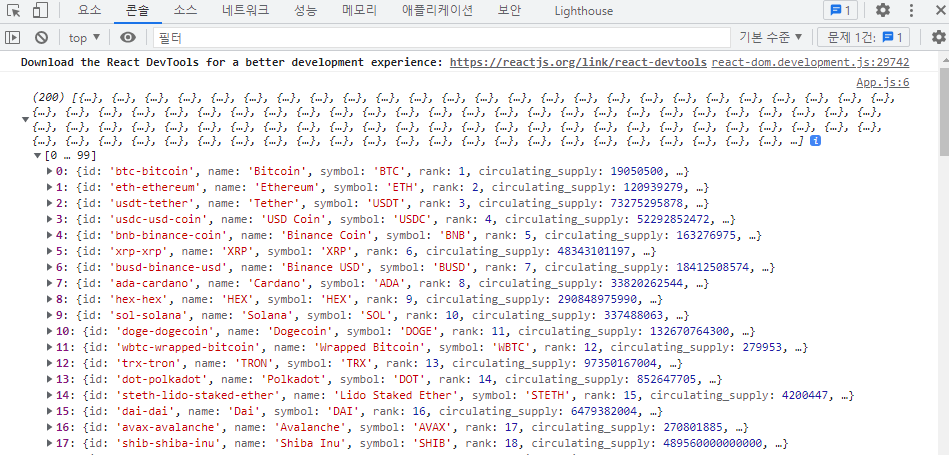949x455 pixels.
Task: Toggle the device toolbar icon
Action: [x=40, y=10]
